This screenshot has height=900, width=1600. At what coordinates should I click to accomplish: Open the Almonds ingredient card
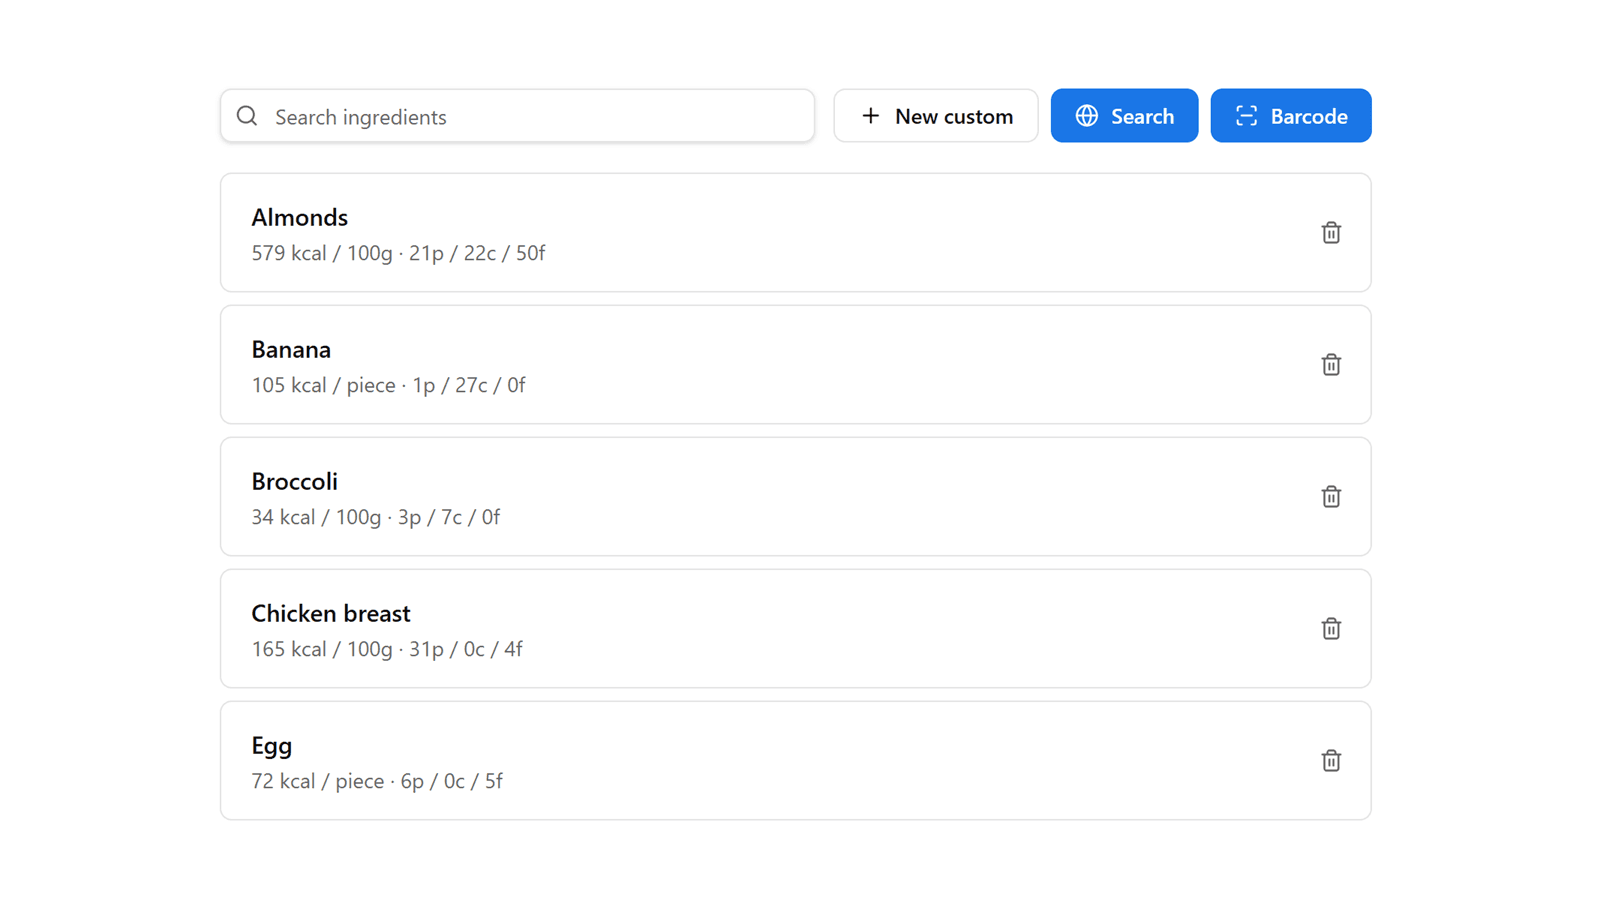(795, 233)
